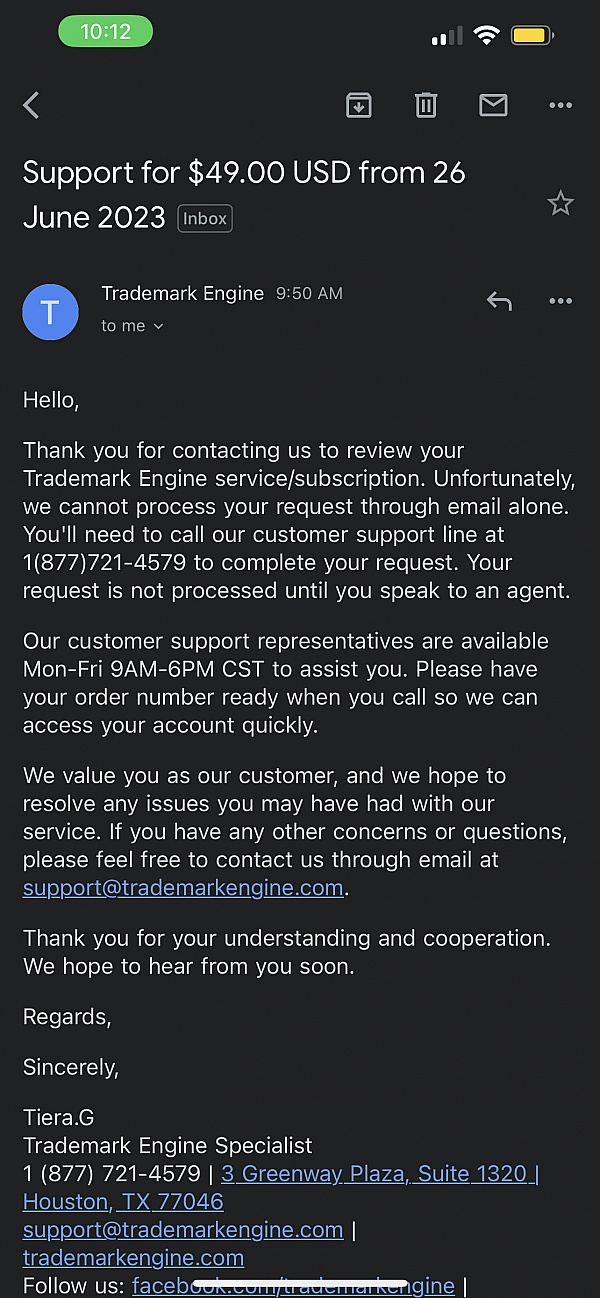600x1298 pixels.
Task: Delete this email with trash icon
Action: click(426, 105)
